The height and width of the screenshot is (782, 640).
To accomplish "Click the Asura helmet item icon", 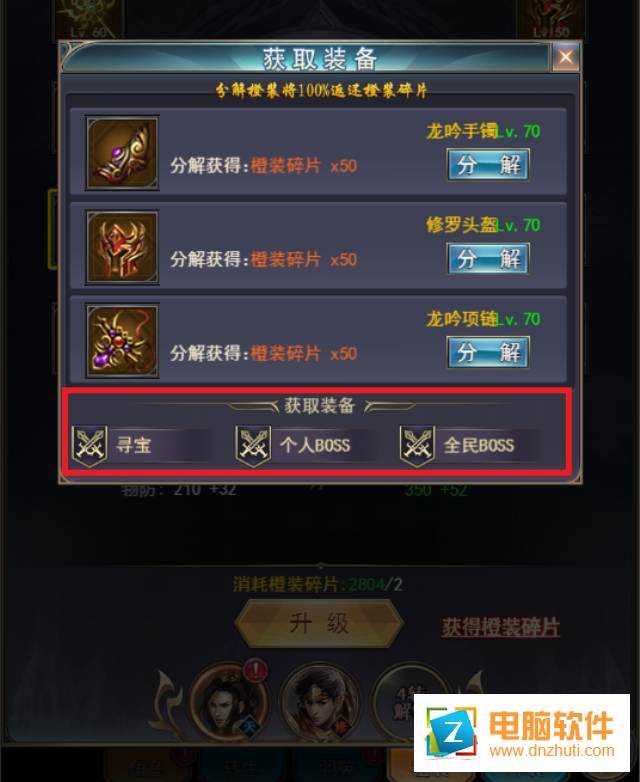I will 122,247.
